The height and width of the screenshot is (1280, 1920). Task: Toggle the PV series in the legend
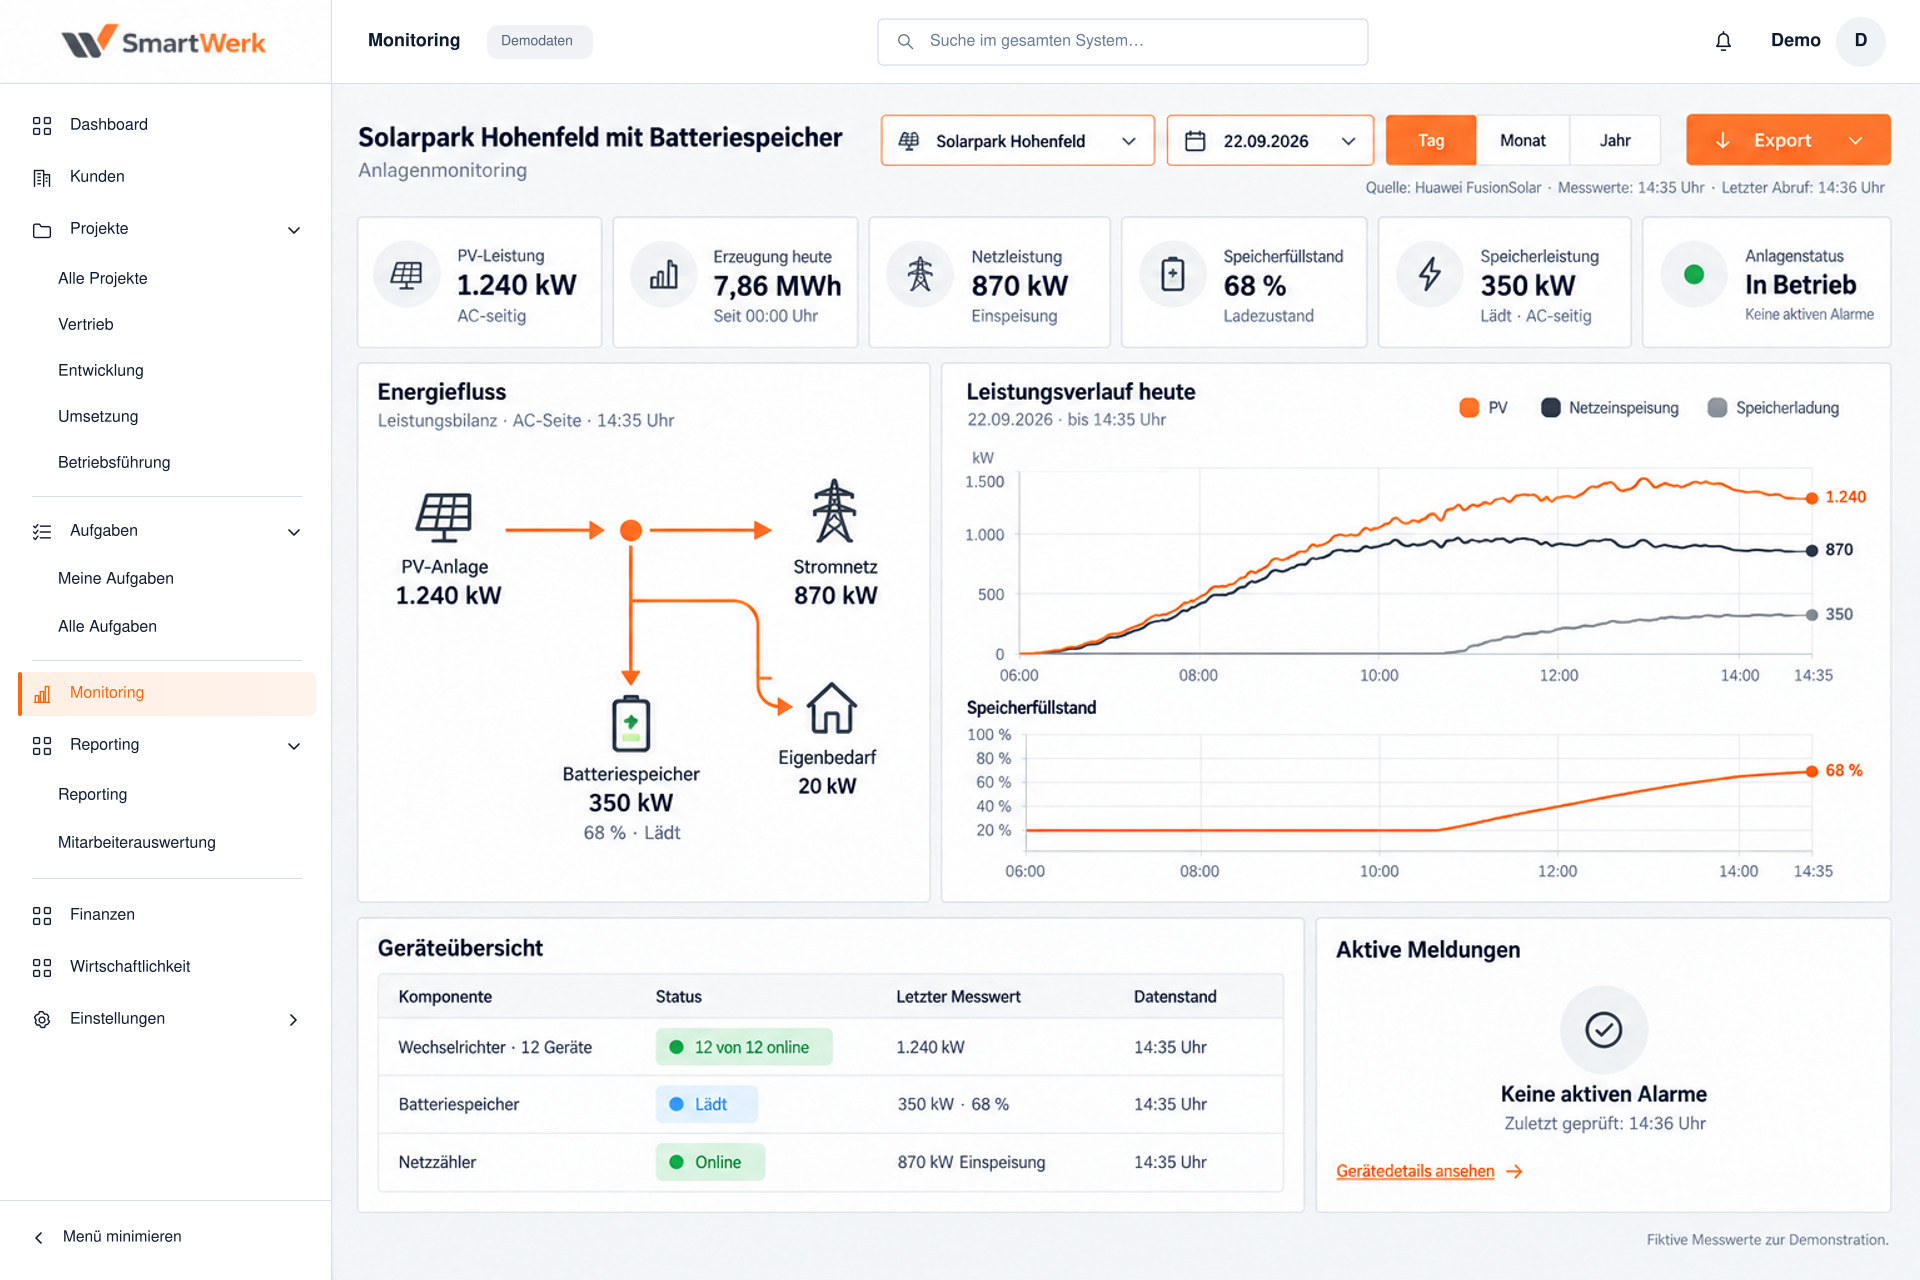(1484, 408)
